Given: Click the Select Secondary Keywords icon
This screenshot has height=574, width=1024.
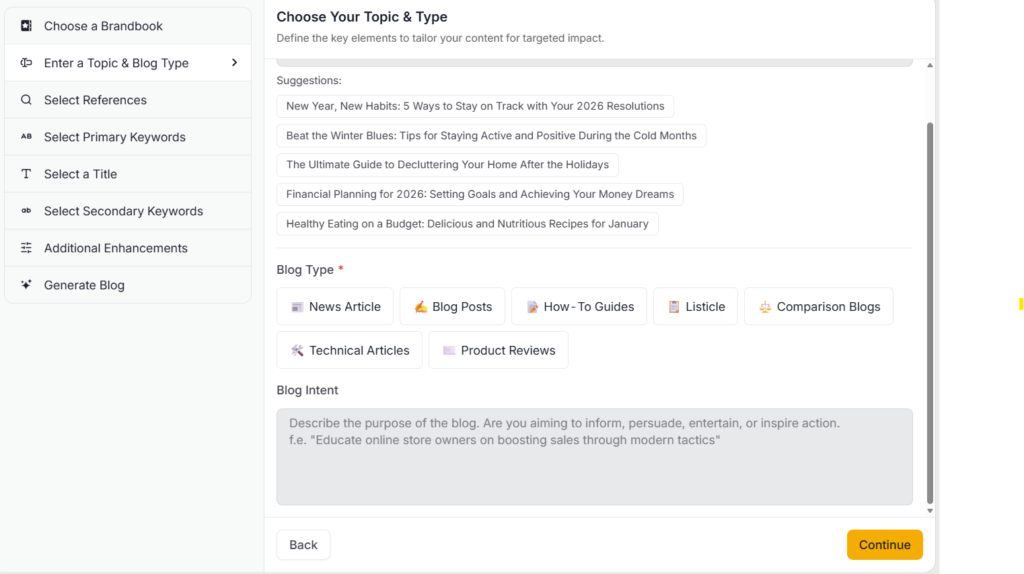Looking at the screenshot, I should (x=26, y=211).
